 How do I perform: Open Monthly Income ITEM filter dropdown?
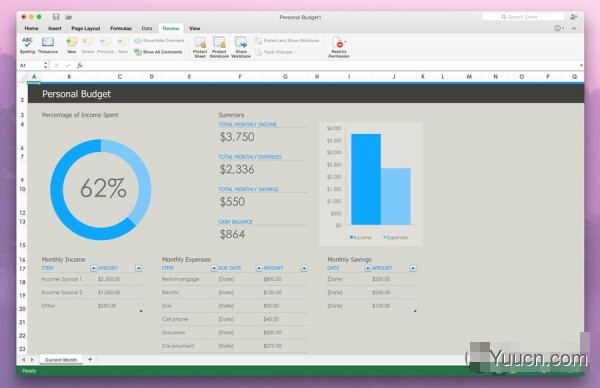point(94,269)
